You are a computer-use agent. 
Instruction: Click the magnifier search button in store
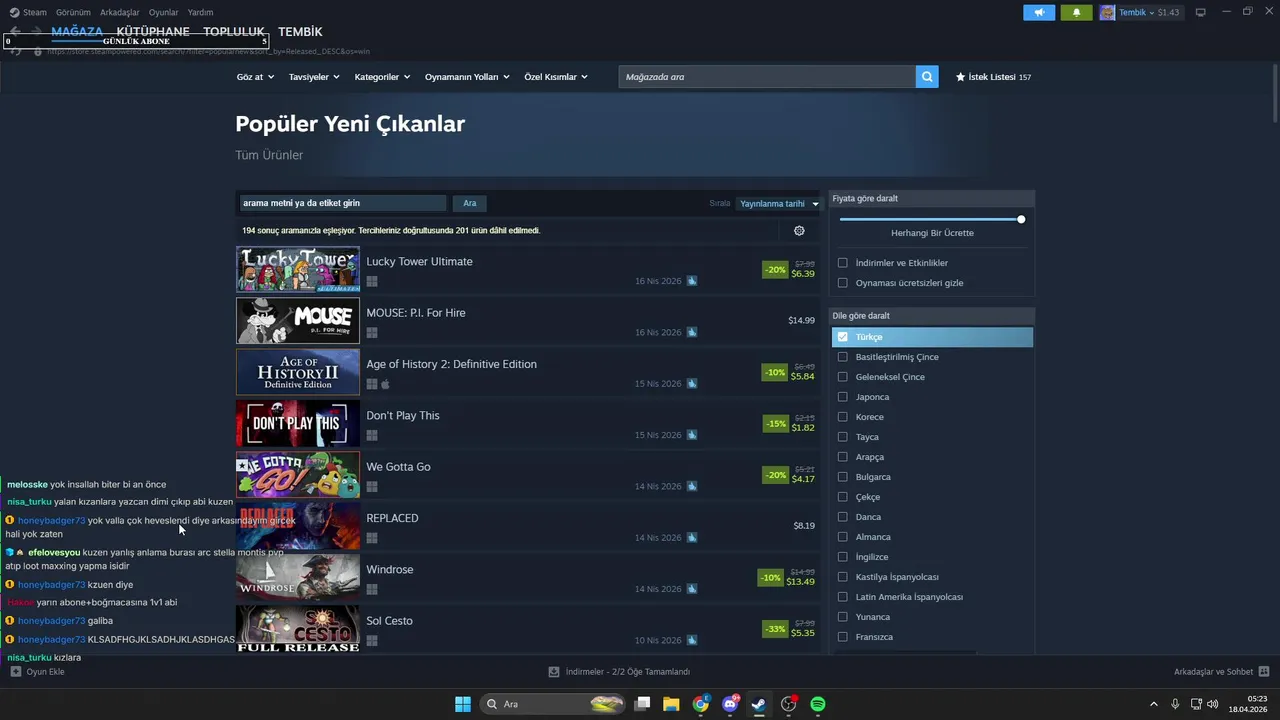(x=927, y=76)
